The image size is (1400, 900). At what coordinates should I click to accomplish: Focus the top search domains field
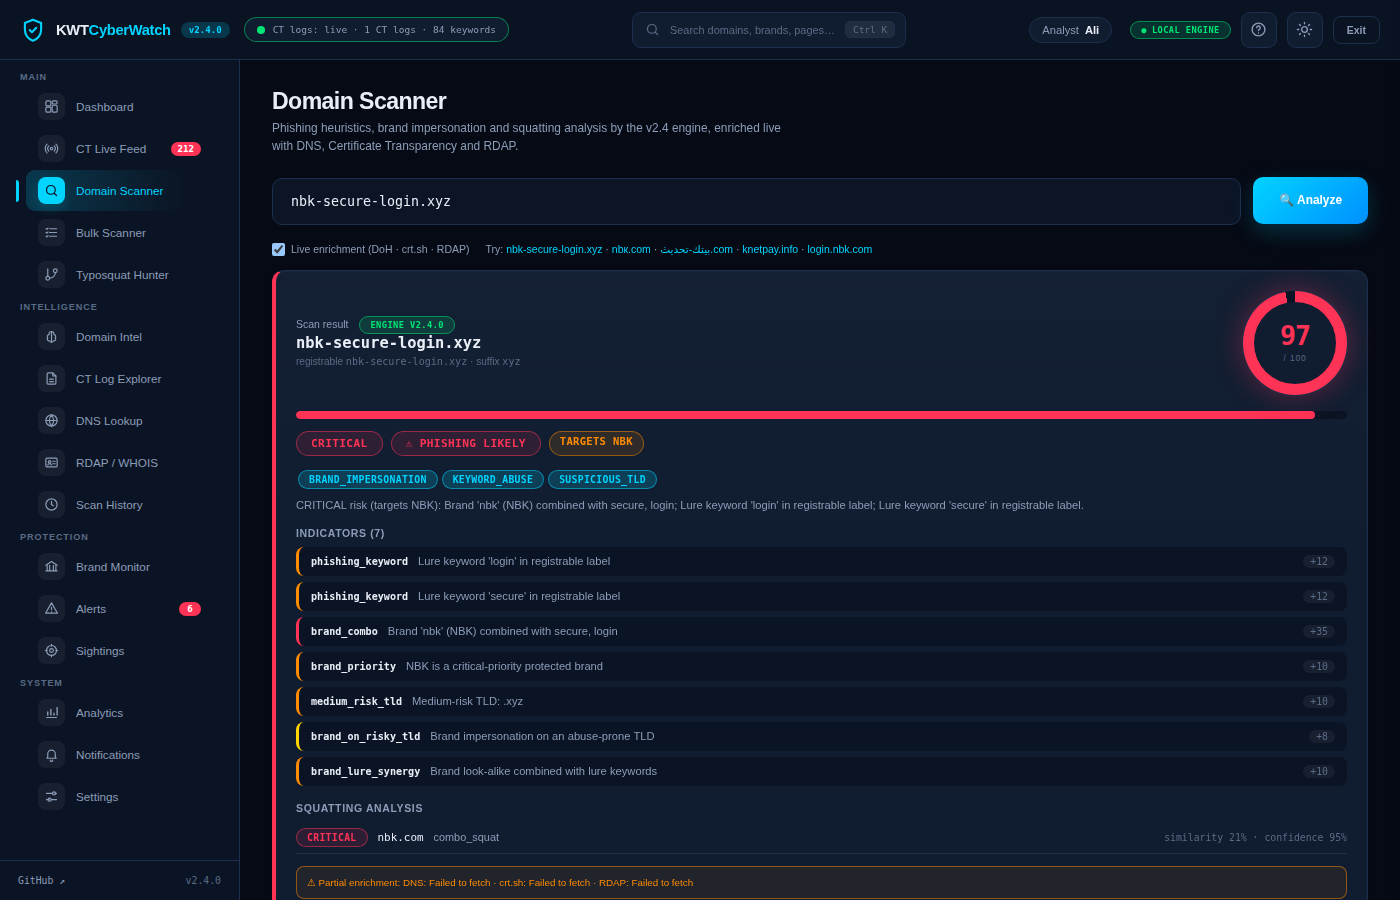pos(769,30)
